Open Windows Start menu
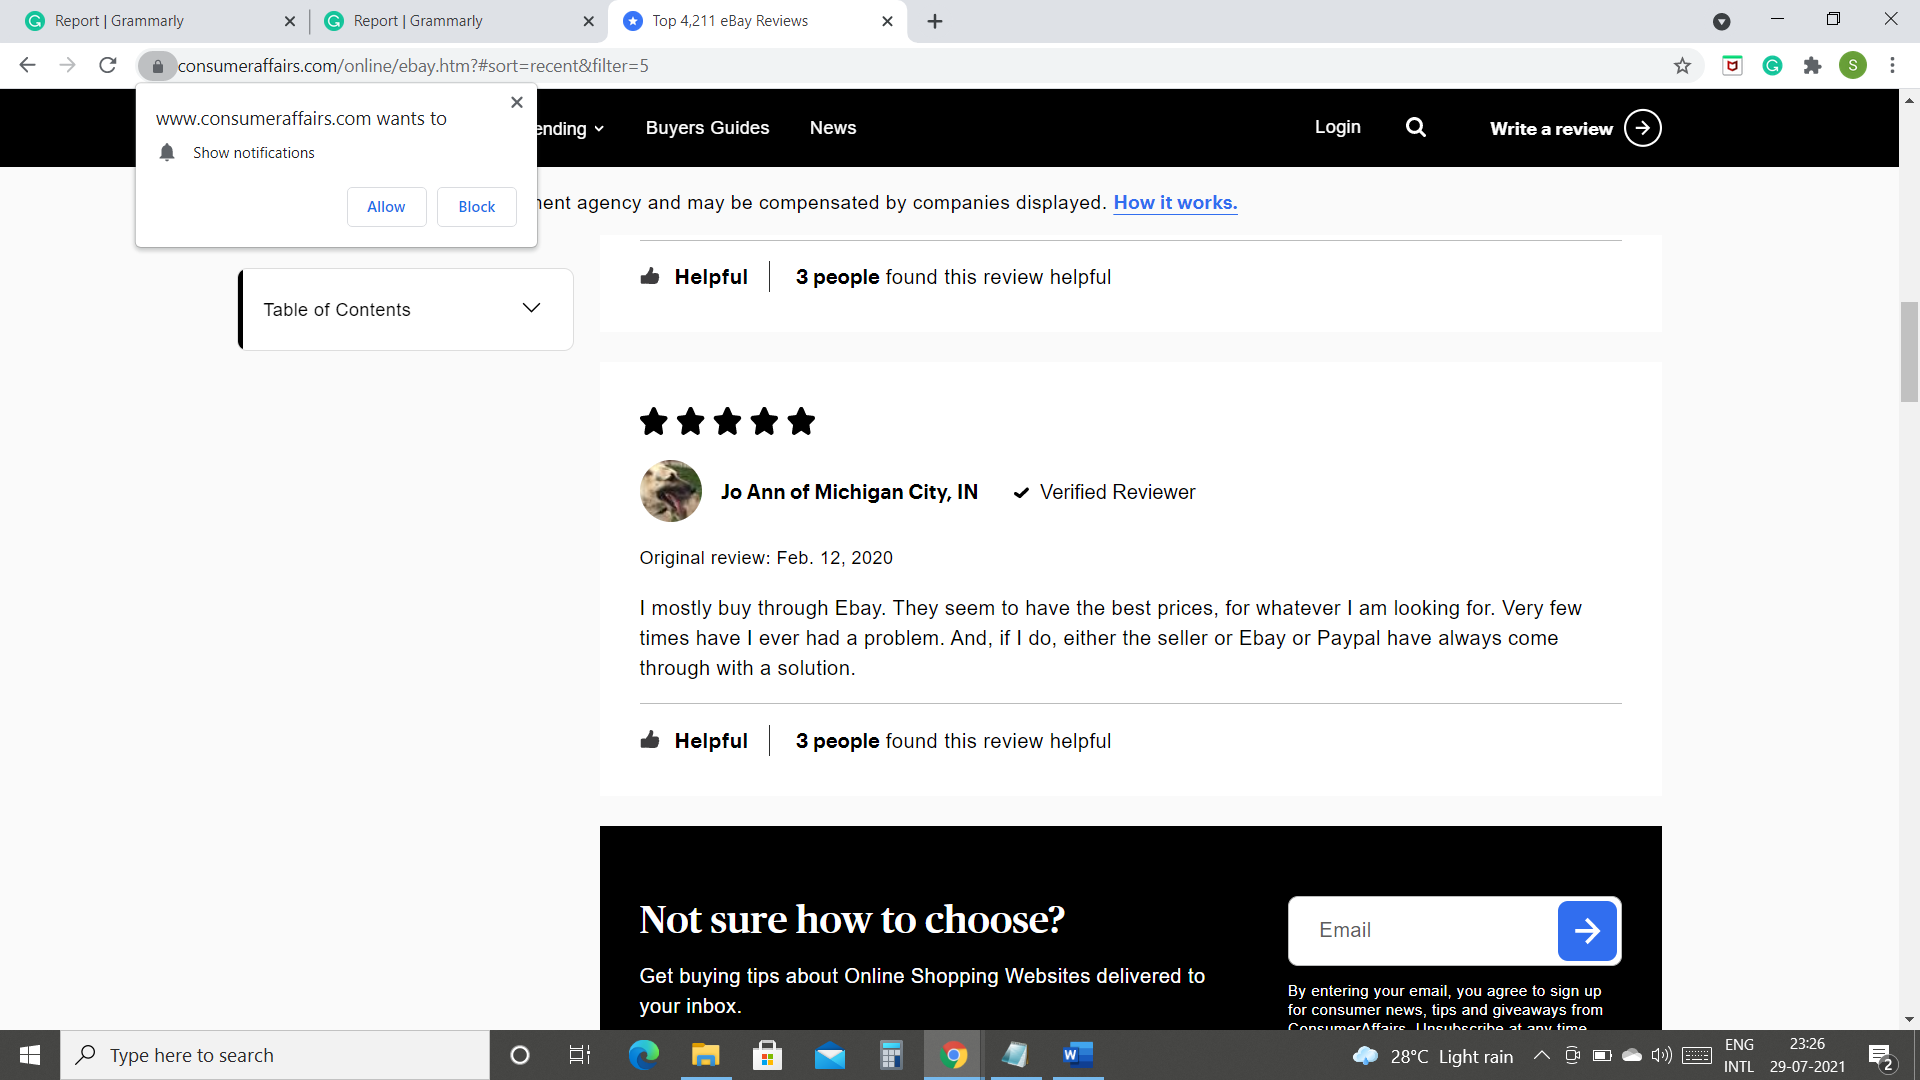Image resolution: width=1920 pixels, height=1080 pixels. point(30,1055)
